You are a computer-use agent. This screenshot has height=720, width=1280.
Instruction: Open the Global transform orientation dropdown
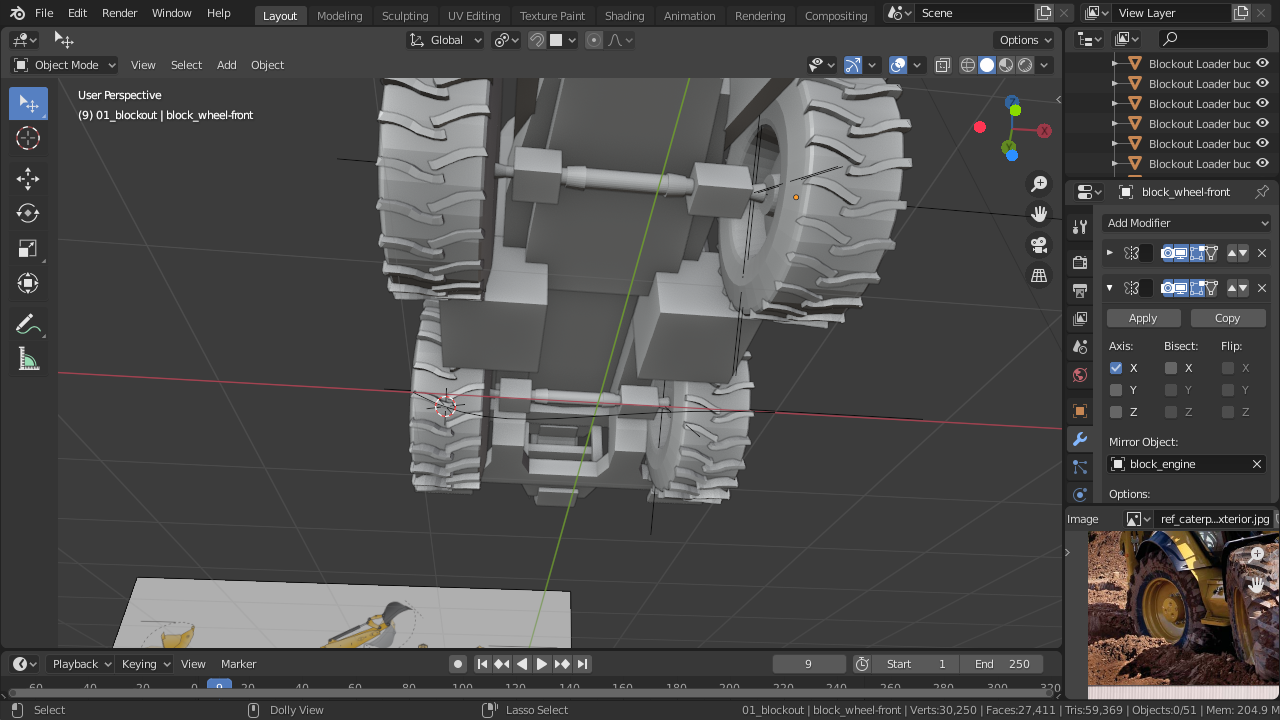coord(446,40)
